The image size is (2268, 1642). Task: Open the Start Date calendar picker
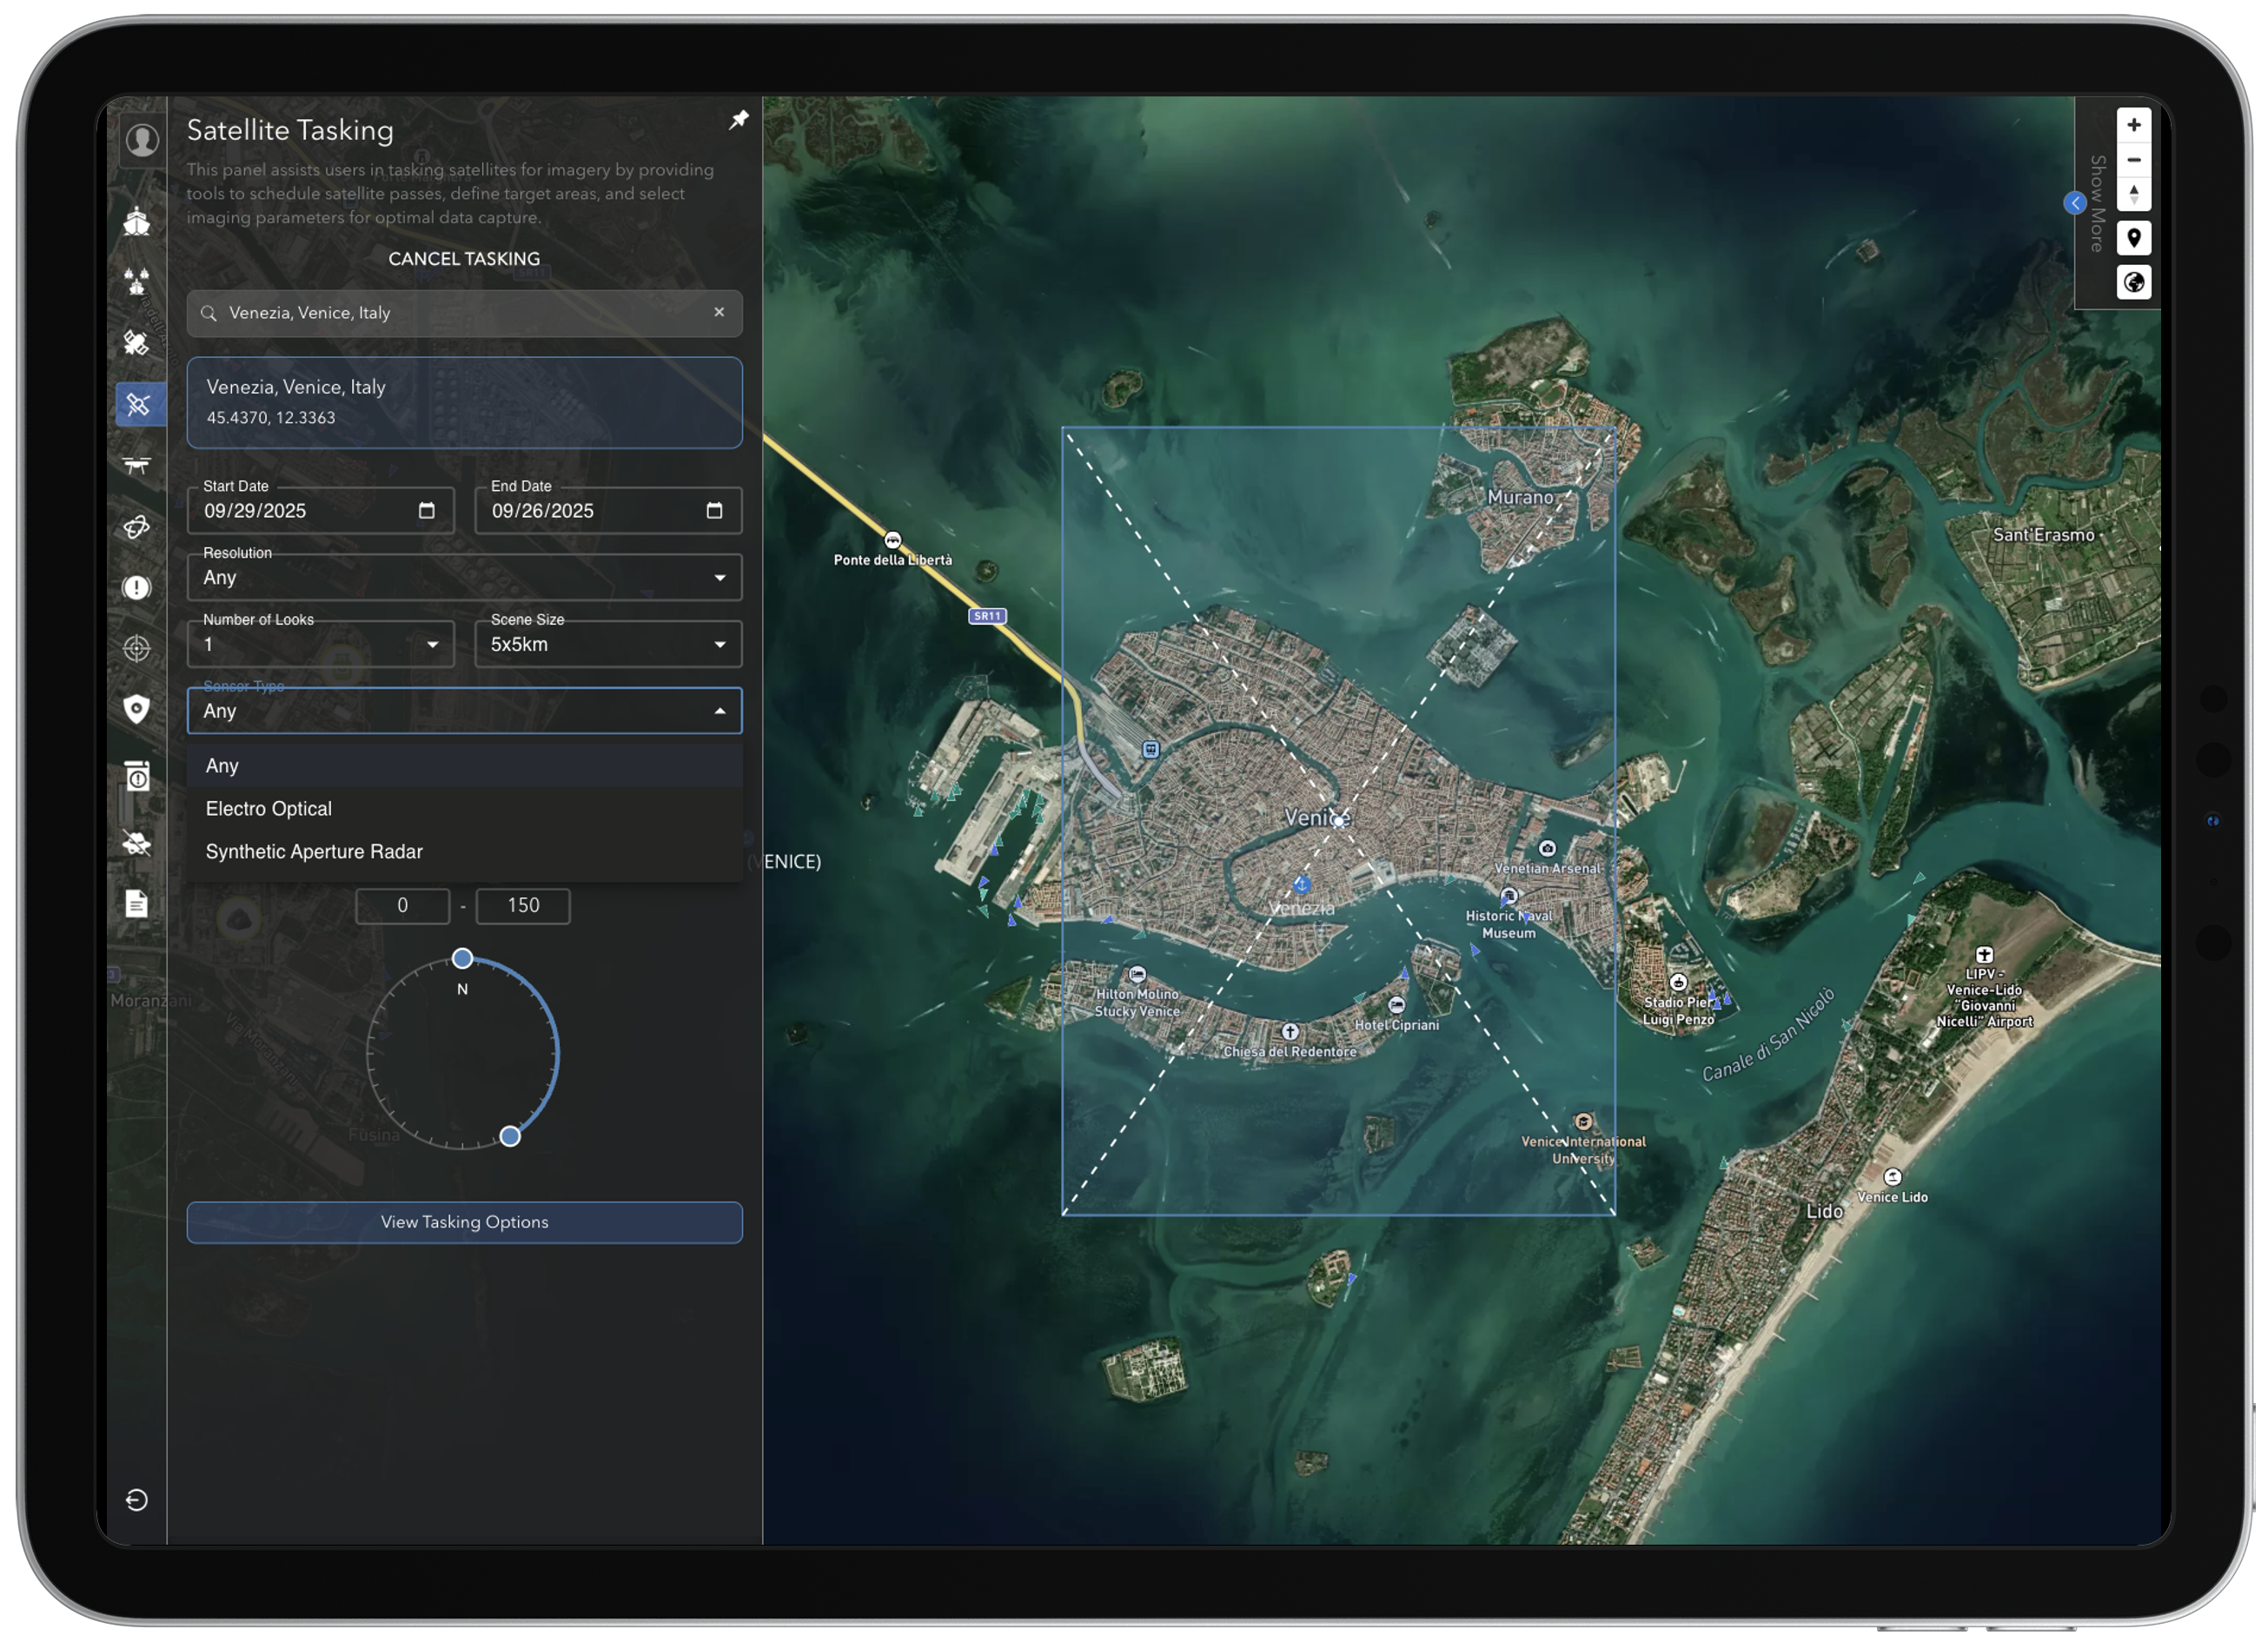pos(427,511)
